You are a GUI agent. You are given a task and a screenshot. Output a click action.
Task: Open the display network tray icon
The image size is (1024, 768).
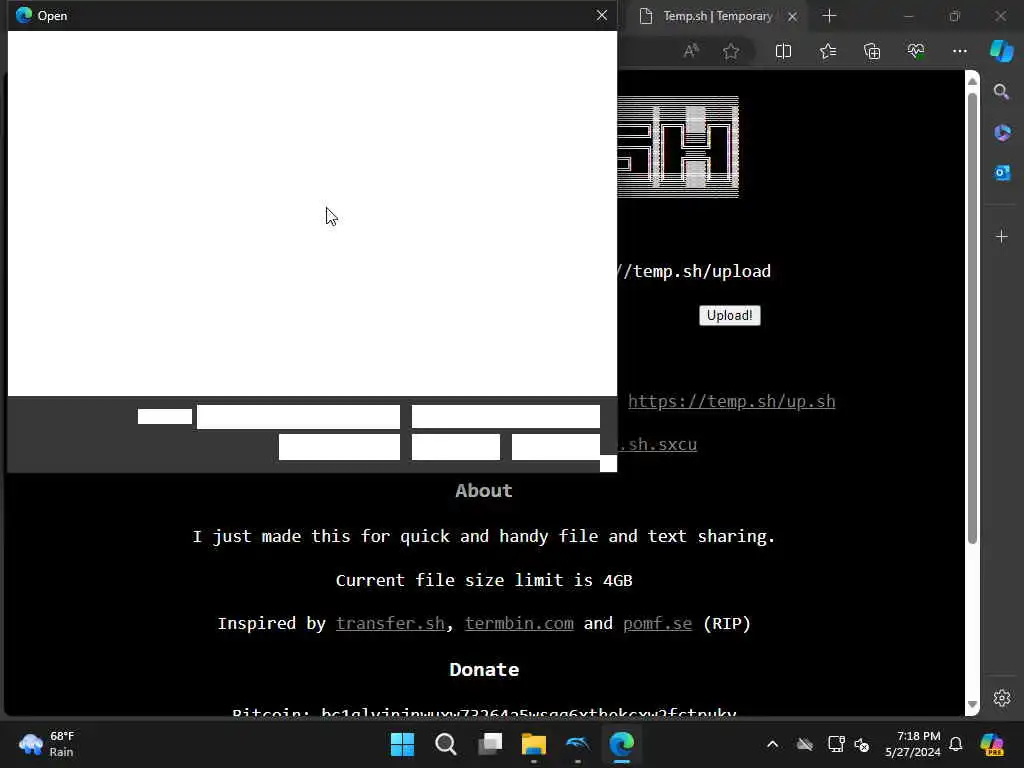tap(835, 744)
